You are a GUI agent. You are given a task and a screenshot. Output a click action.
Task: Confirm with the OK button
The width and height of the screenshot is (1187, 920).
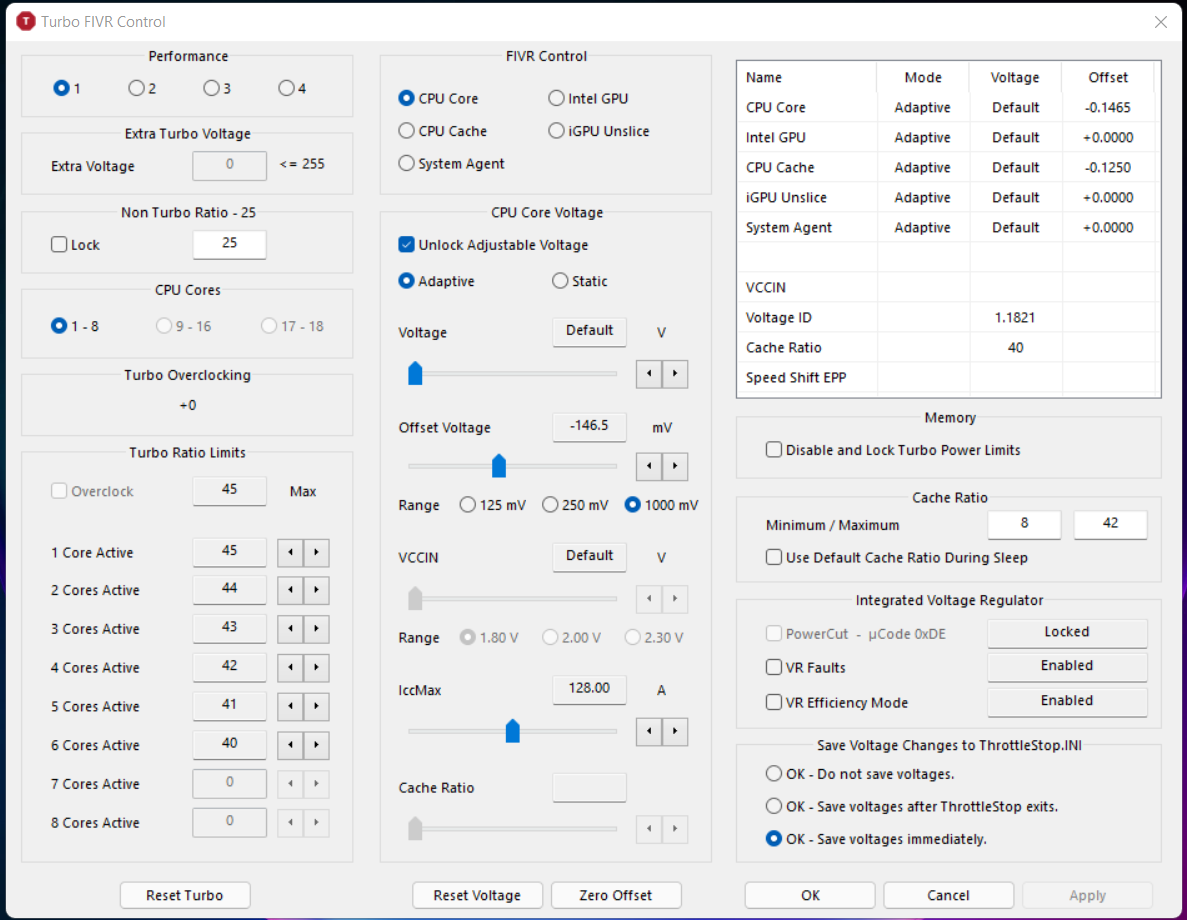(x=810, y=895)
